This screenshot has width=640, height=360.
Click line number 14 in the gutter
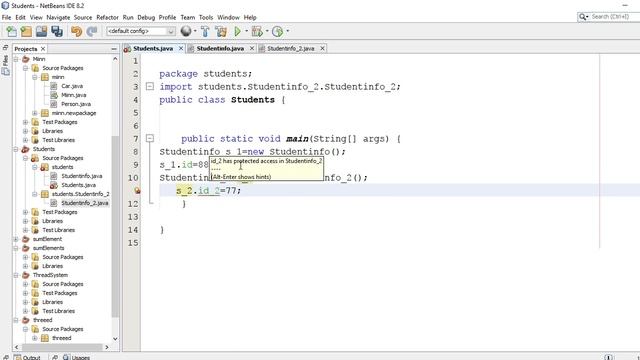pos(133,230)
